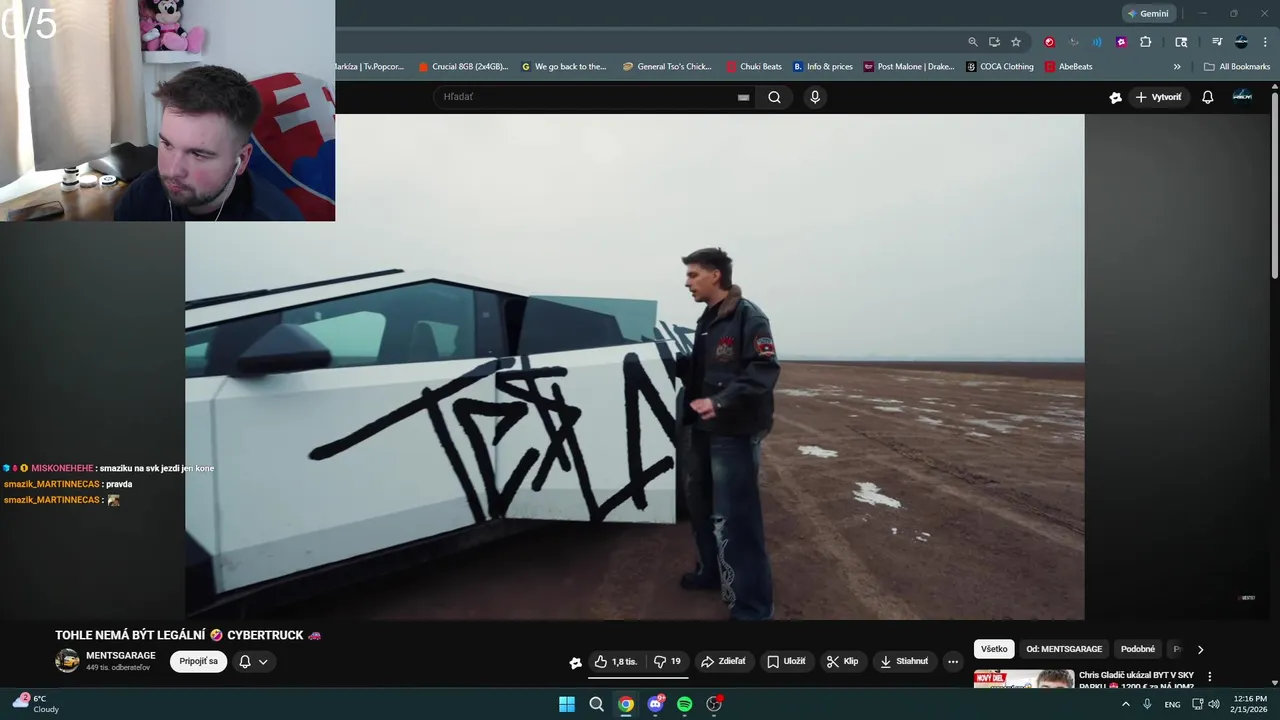Image resolution: width=1280 pixels, height=720 pixels.
Task: Click the Cybertruck video player
Action: (634, 367)
